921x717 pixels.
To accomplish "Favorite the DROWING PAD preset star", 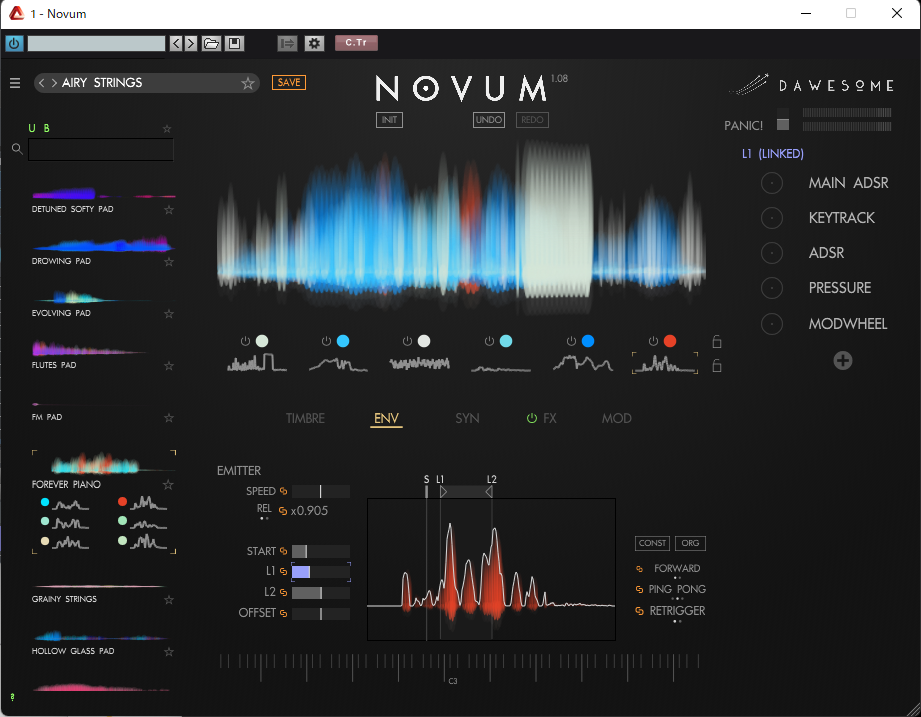I will (x=169, y=262).
